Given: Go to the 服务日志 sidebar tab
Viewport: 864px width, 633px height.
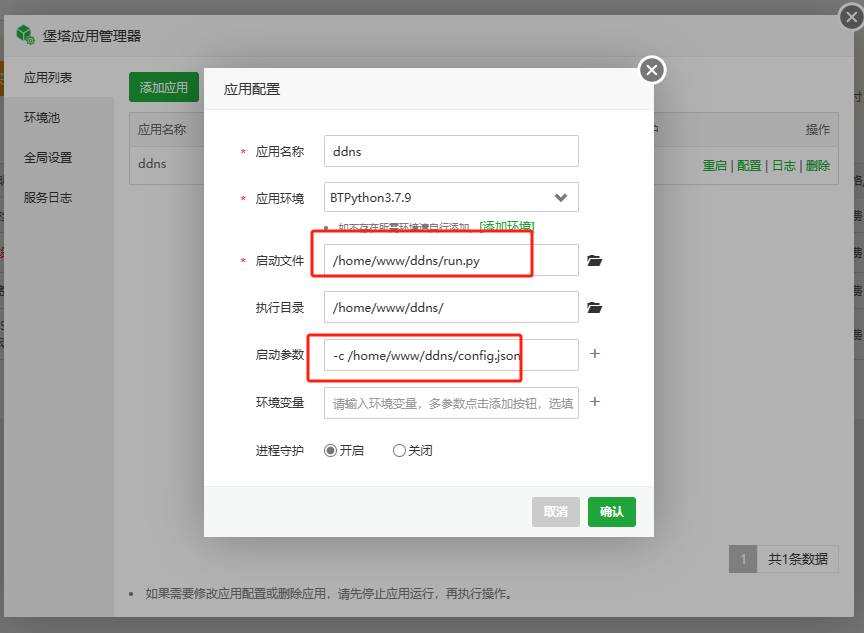Looking at the screenshot, I should coord(48,198).
